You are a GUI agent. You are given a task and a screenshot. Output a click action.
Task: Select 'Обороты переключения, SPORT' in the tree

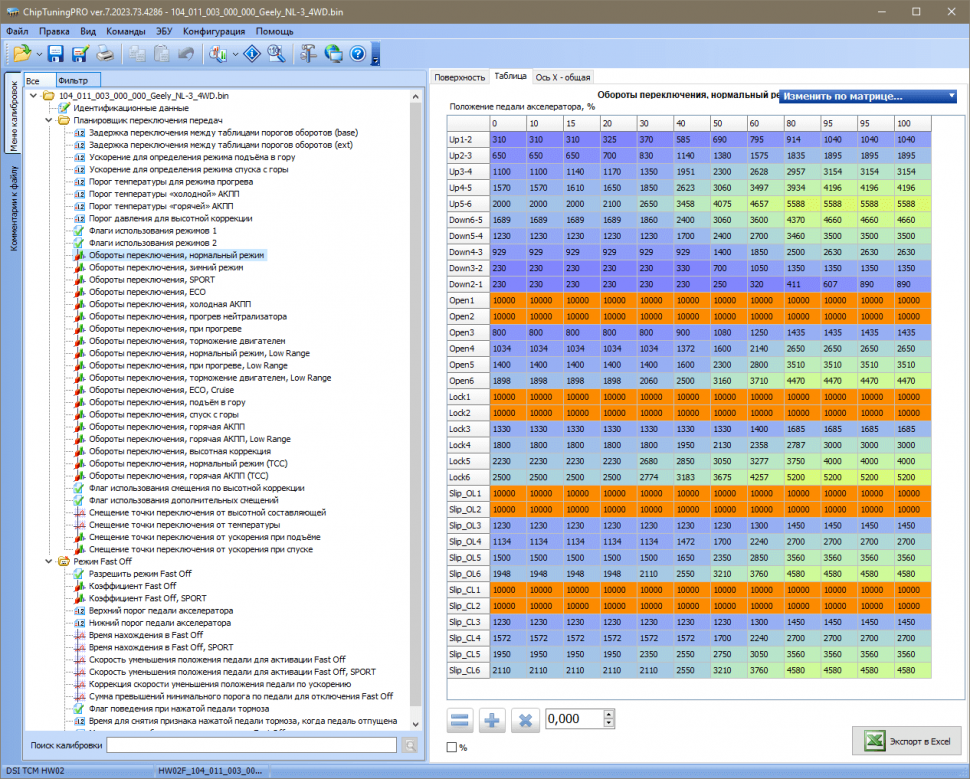(152, 280)
